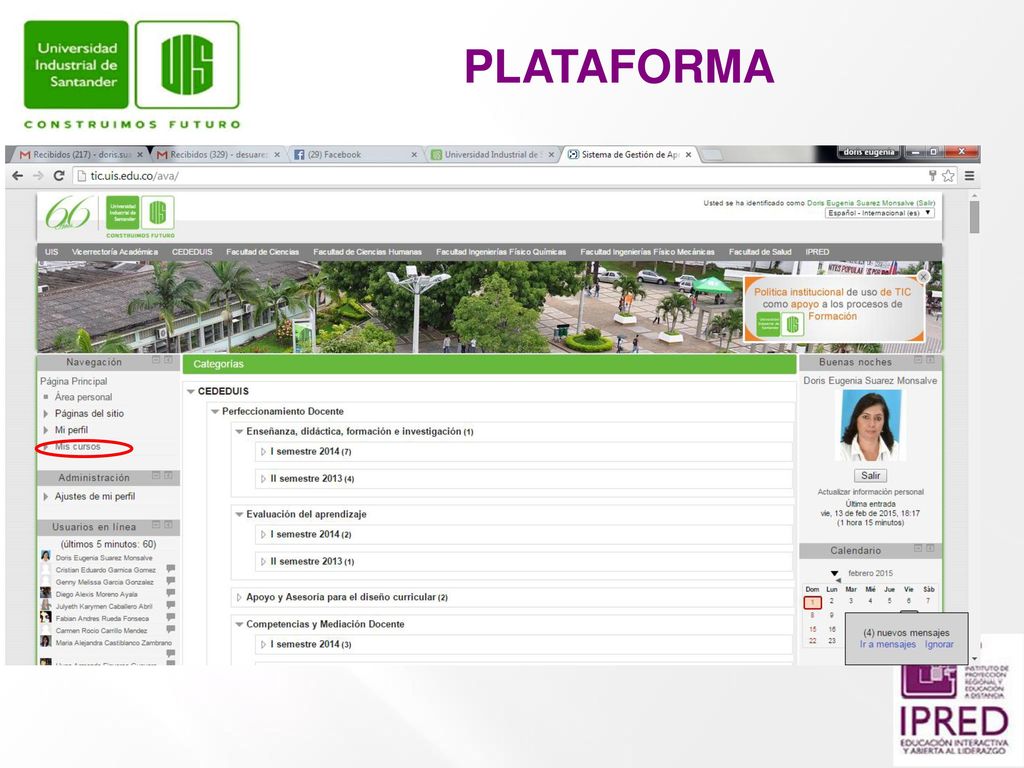Open Facultad de Ciencias menu

pos(263,251)
